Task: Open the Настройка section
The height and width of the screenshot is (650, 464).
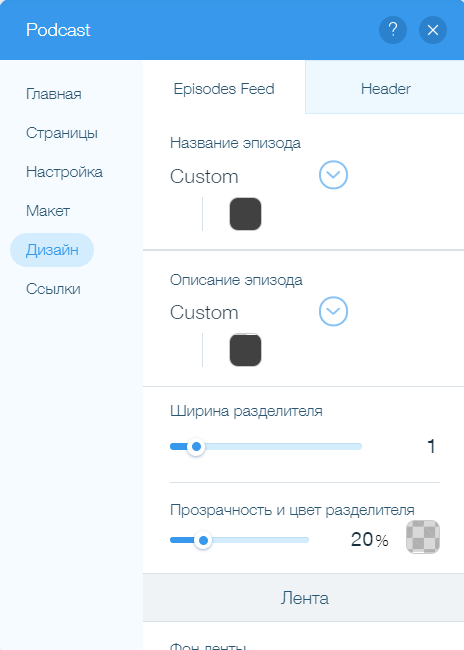Action: [x=64, y=172]
